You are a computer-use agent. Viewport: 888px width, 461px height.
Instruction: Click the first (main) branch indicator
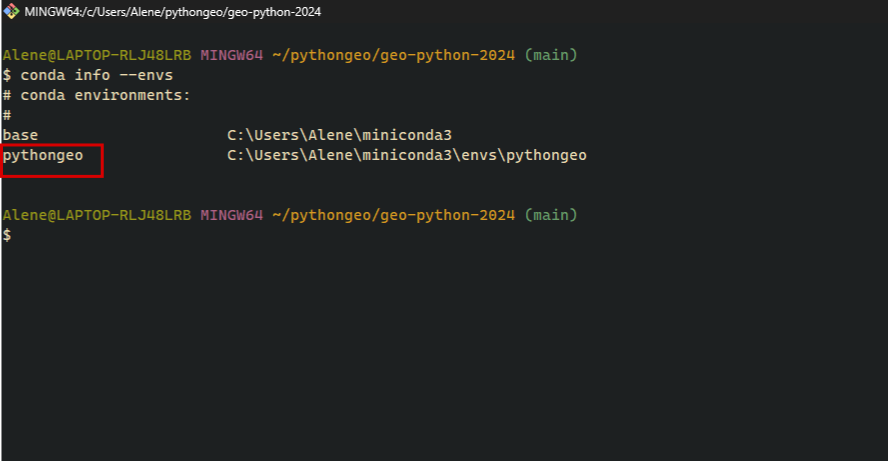pos(551,54)
